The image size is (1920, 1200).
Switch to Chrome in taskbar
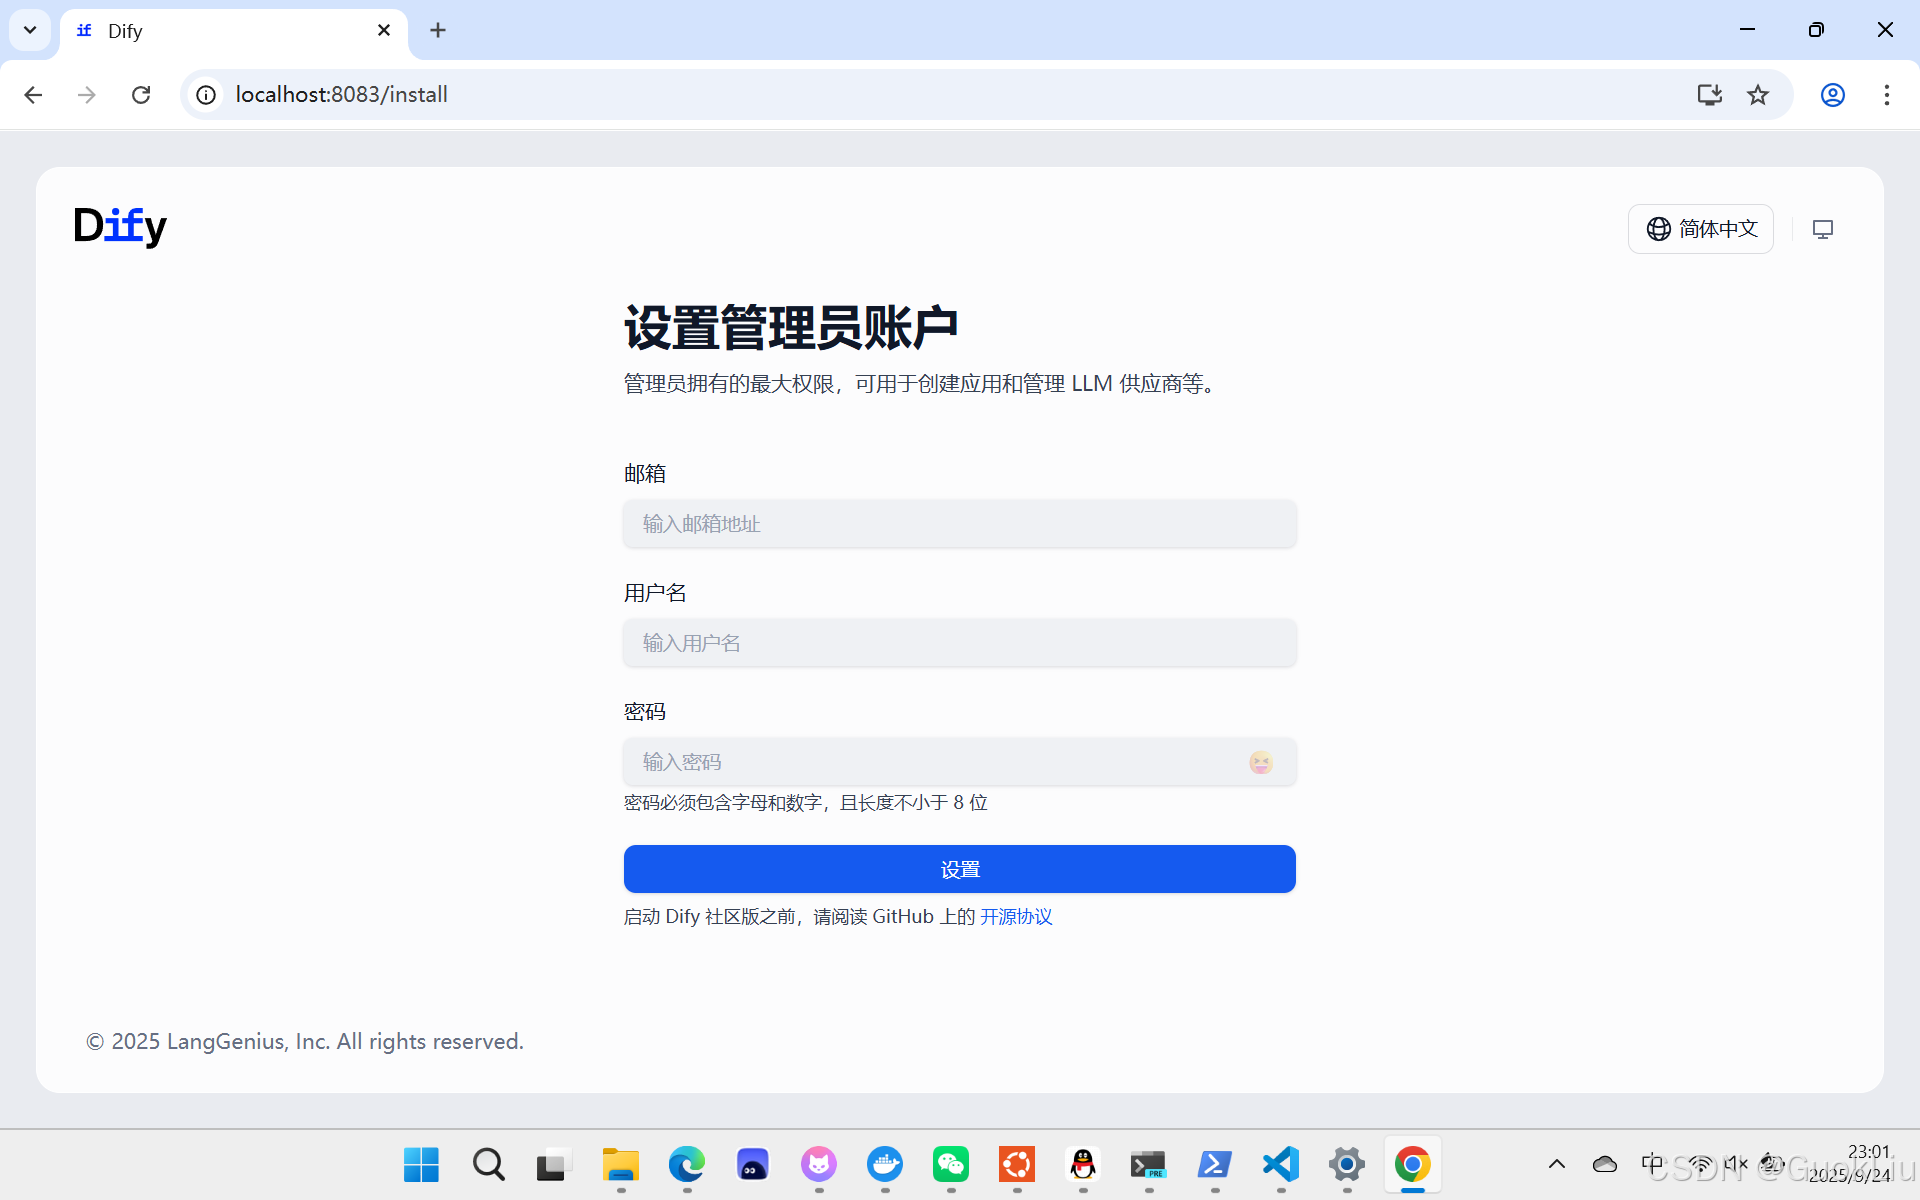coord(1413,1164)
